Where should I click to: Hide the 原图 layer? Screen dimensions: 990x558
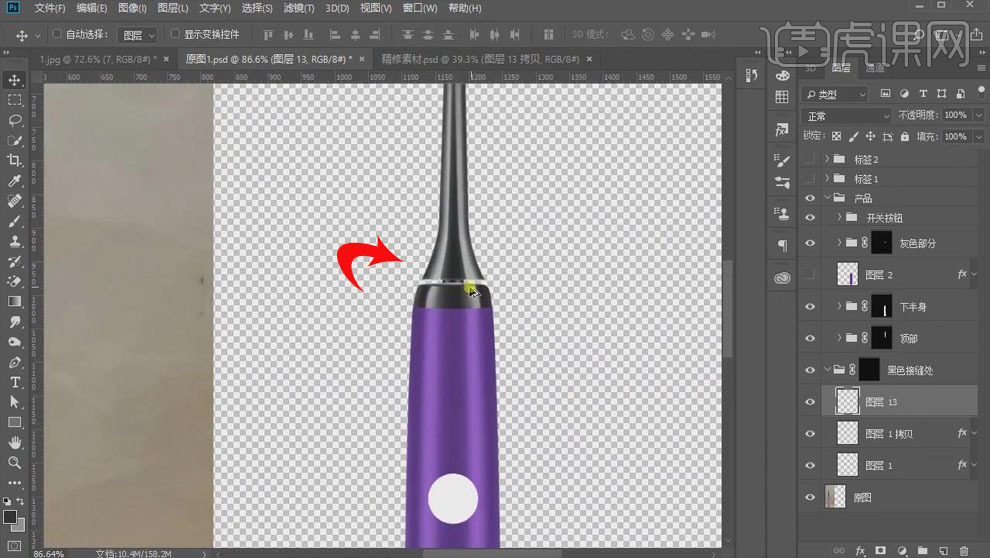pos(810,497)
